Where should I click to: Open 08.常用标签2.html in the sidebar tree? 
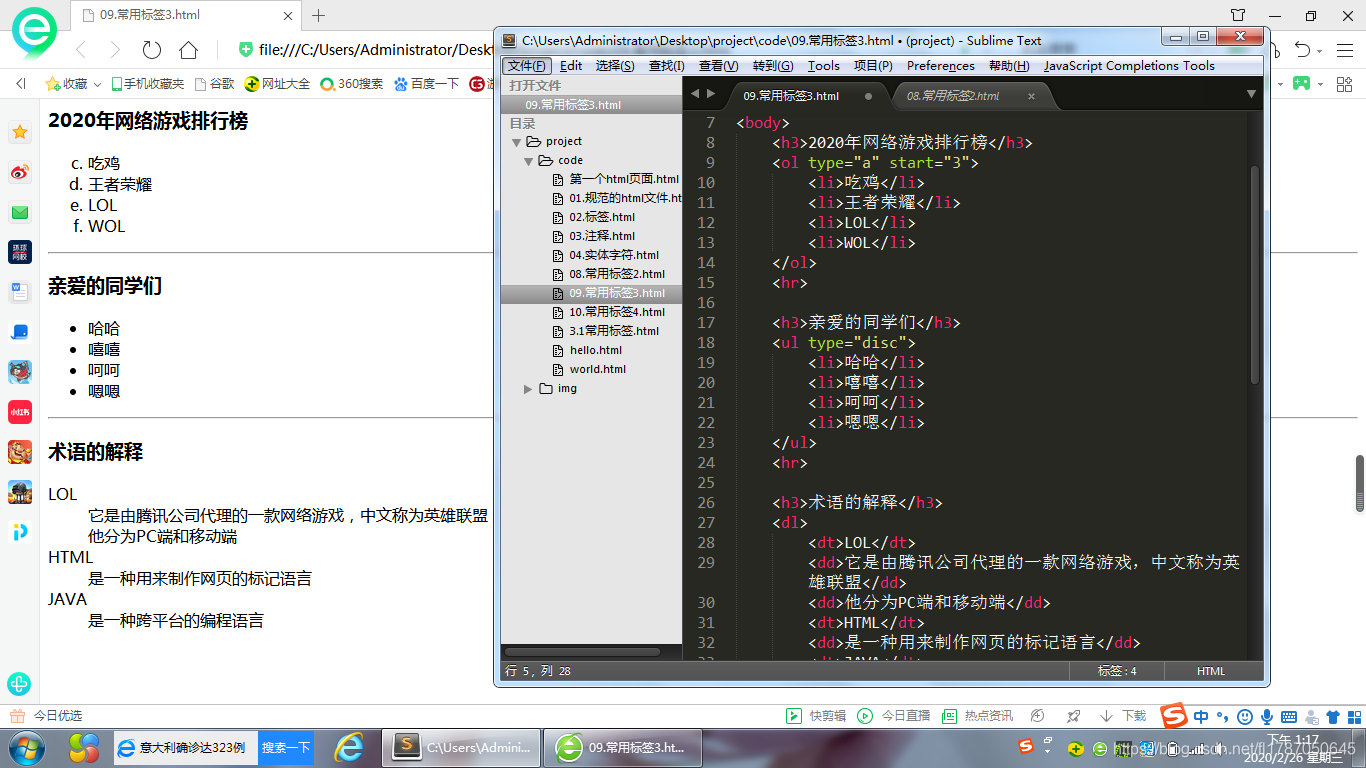(x=617, y=274)
